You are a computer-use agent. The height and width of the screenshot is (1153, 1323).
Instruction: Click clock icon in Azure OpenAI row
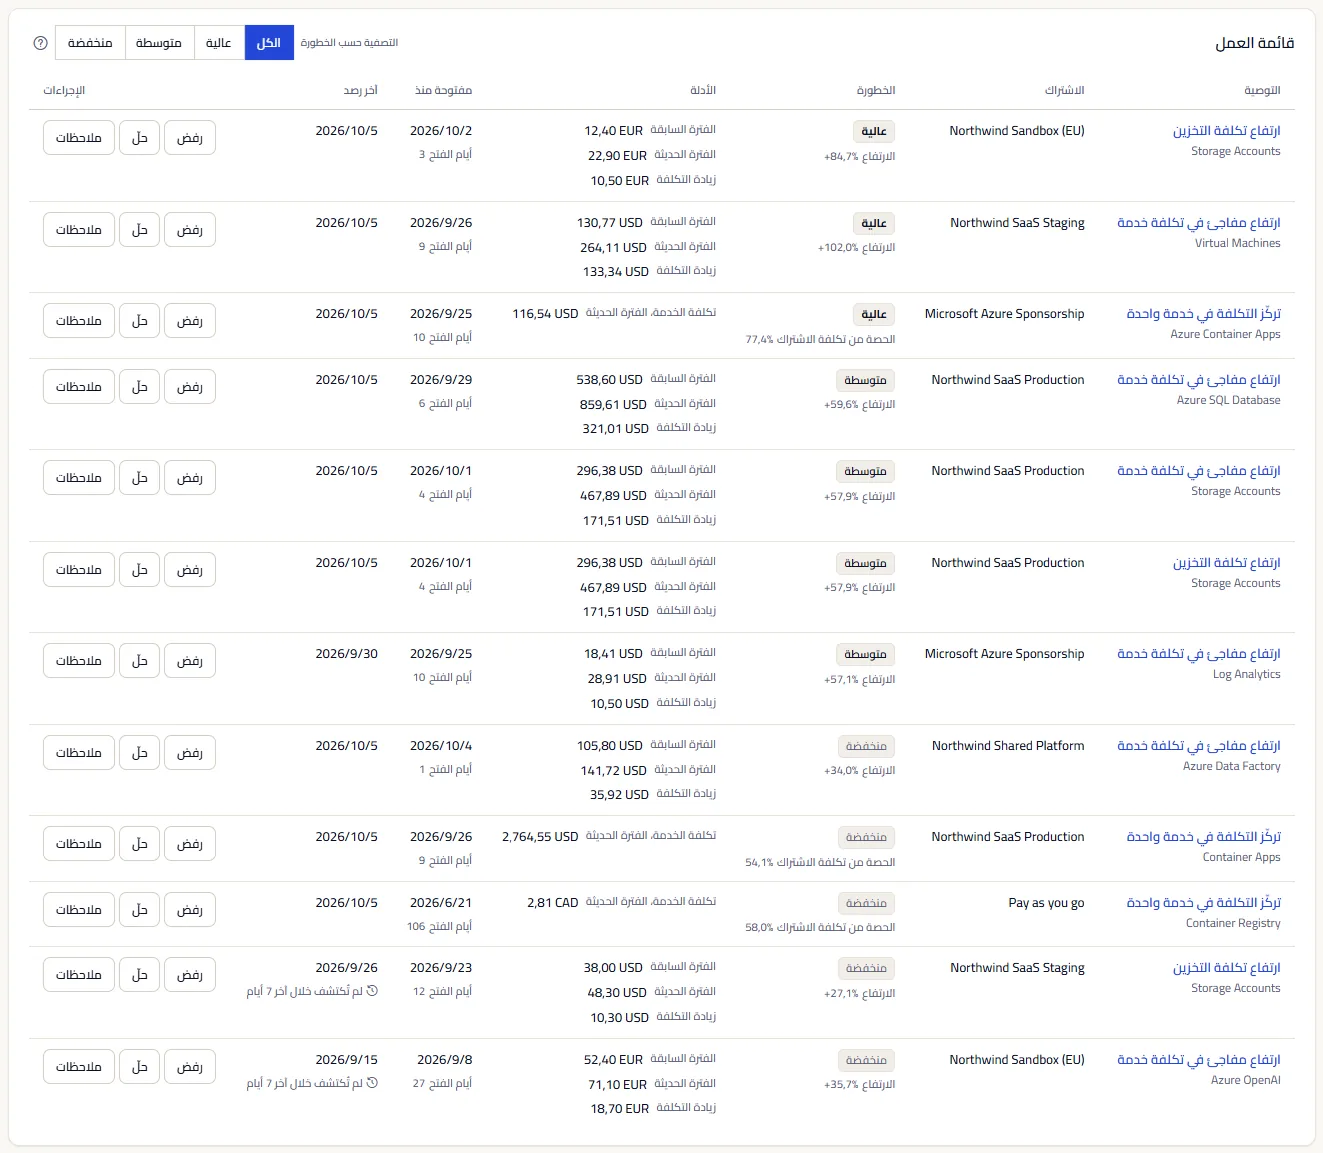(372, 1083)
